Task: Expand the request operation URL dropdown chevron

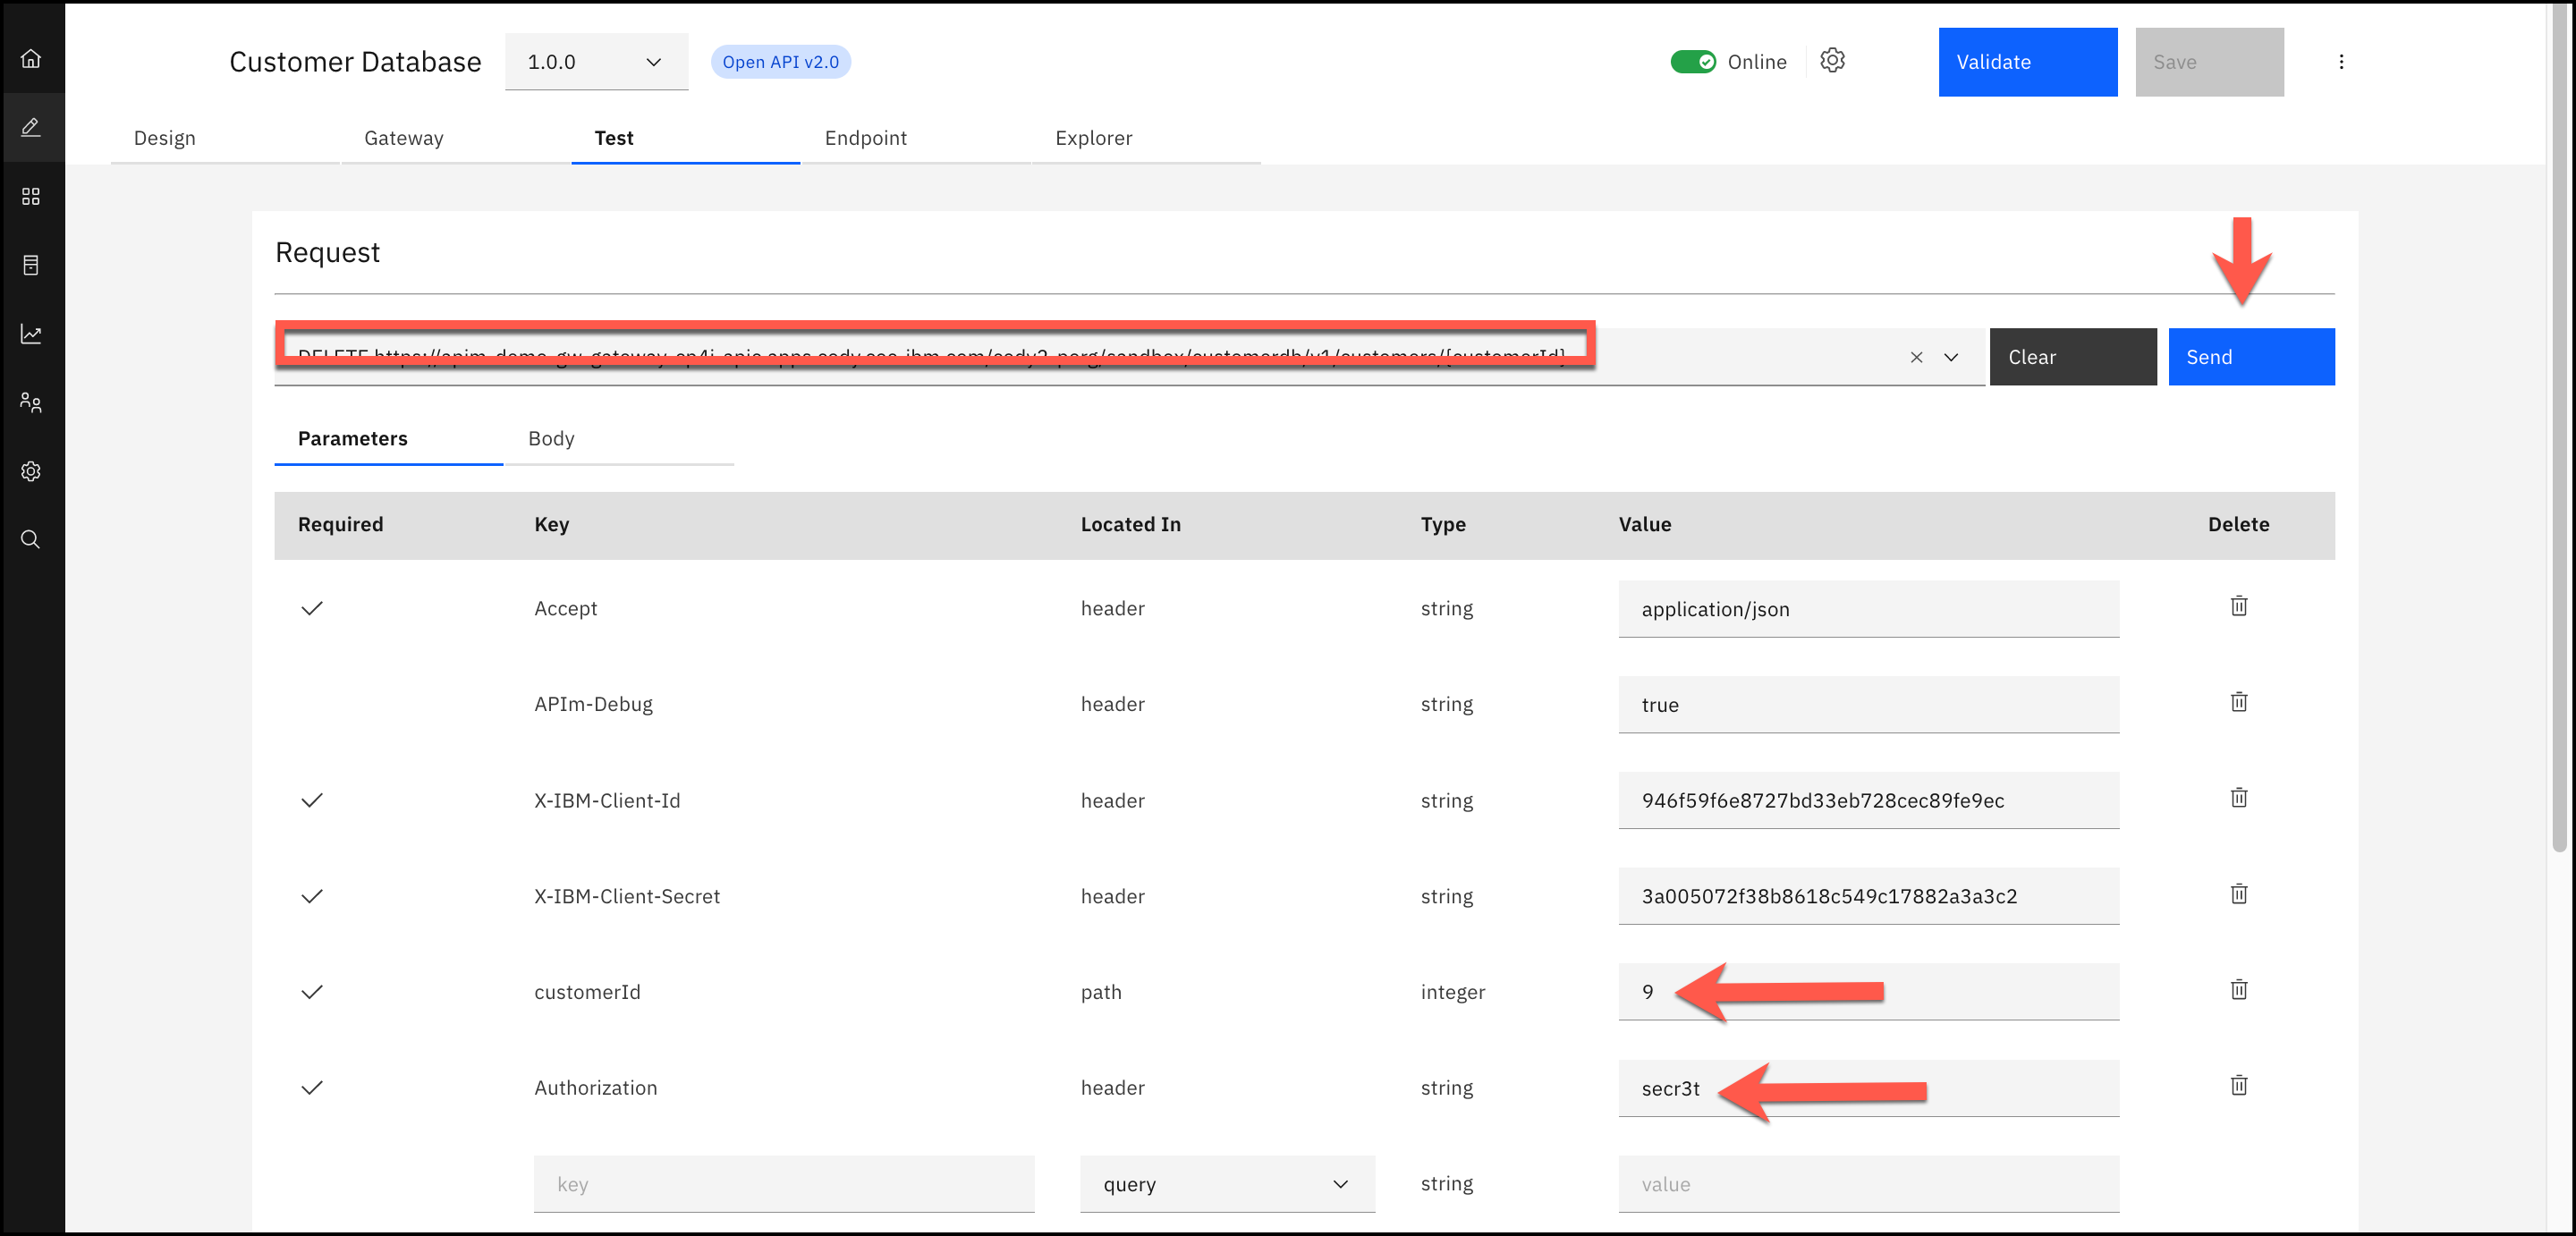Action: [1951, 357]
